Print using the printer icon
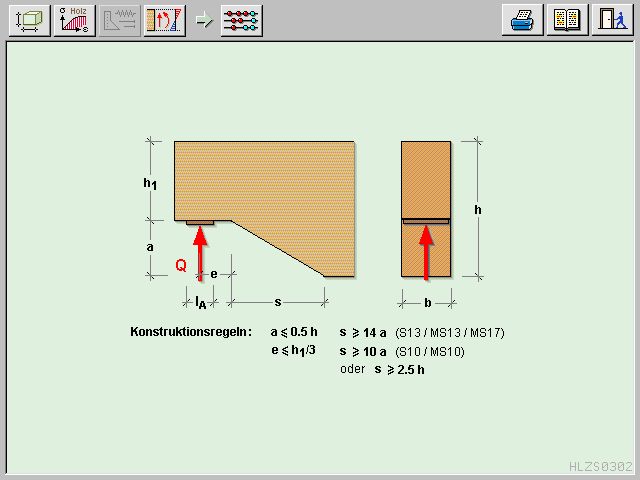The width and height of the screenshot is (640, 480). click(x=522, y=20)
